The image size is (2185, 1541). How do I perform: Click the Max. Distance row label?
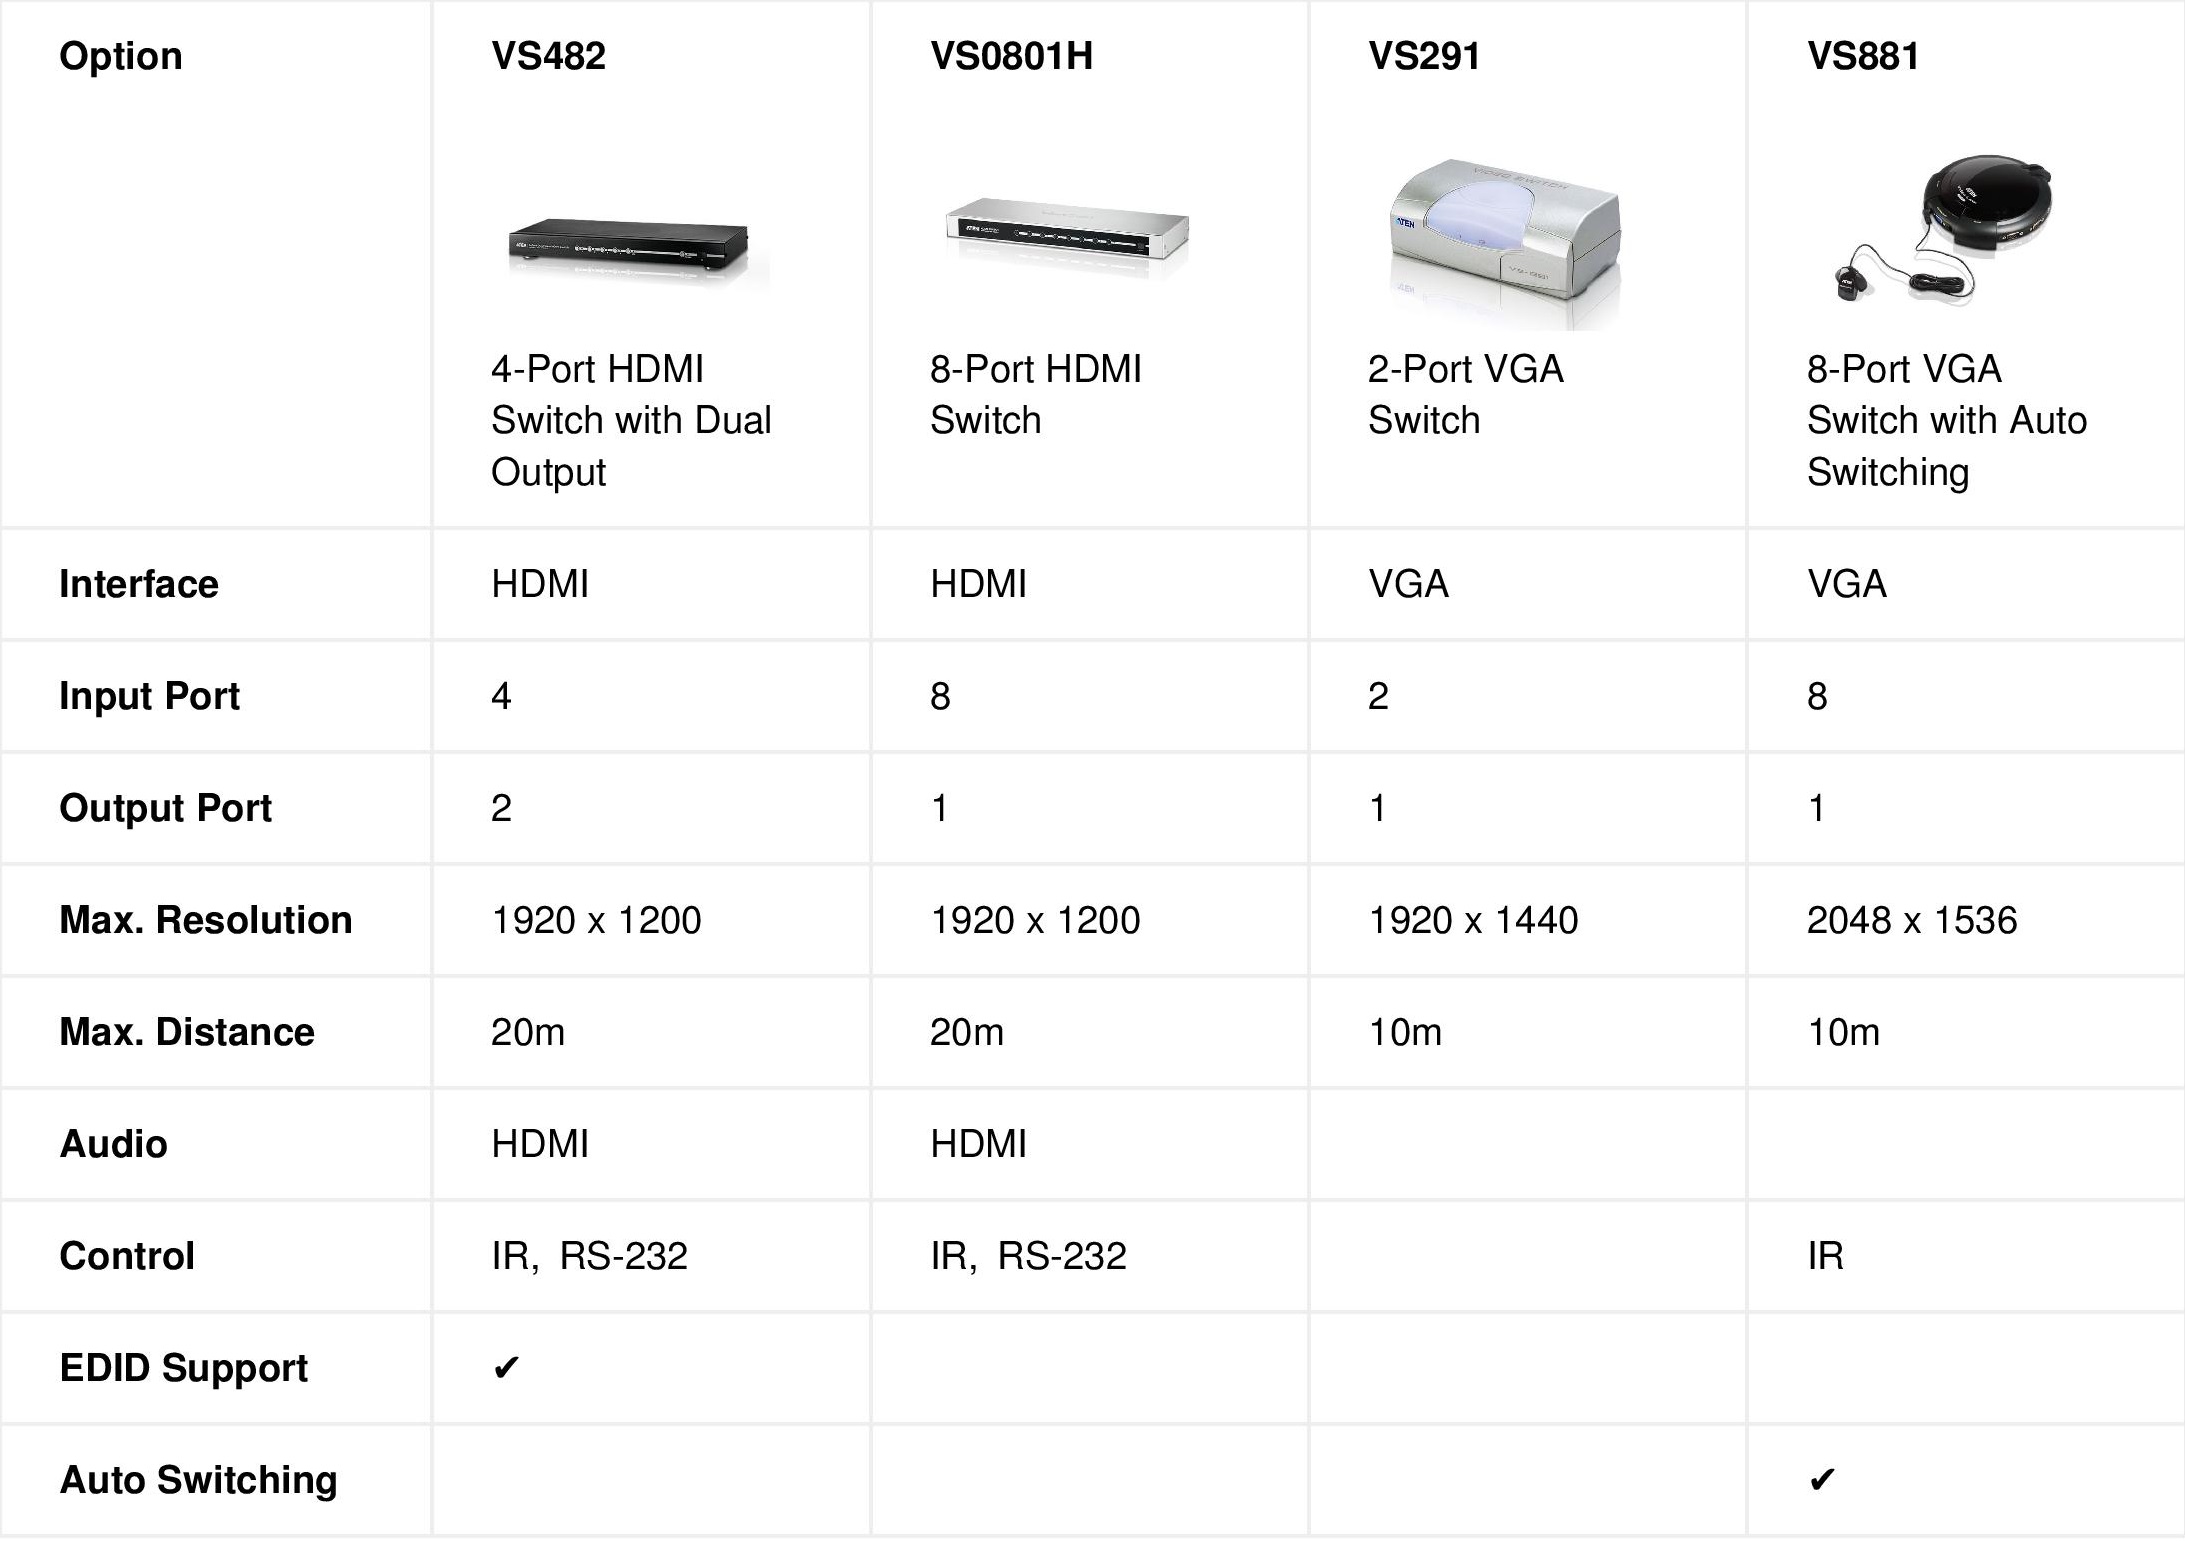point(187,1032)
